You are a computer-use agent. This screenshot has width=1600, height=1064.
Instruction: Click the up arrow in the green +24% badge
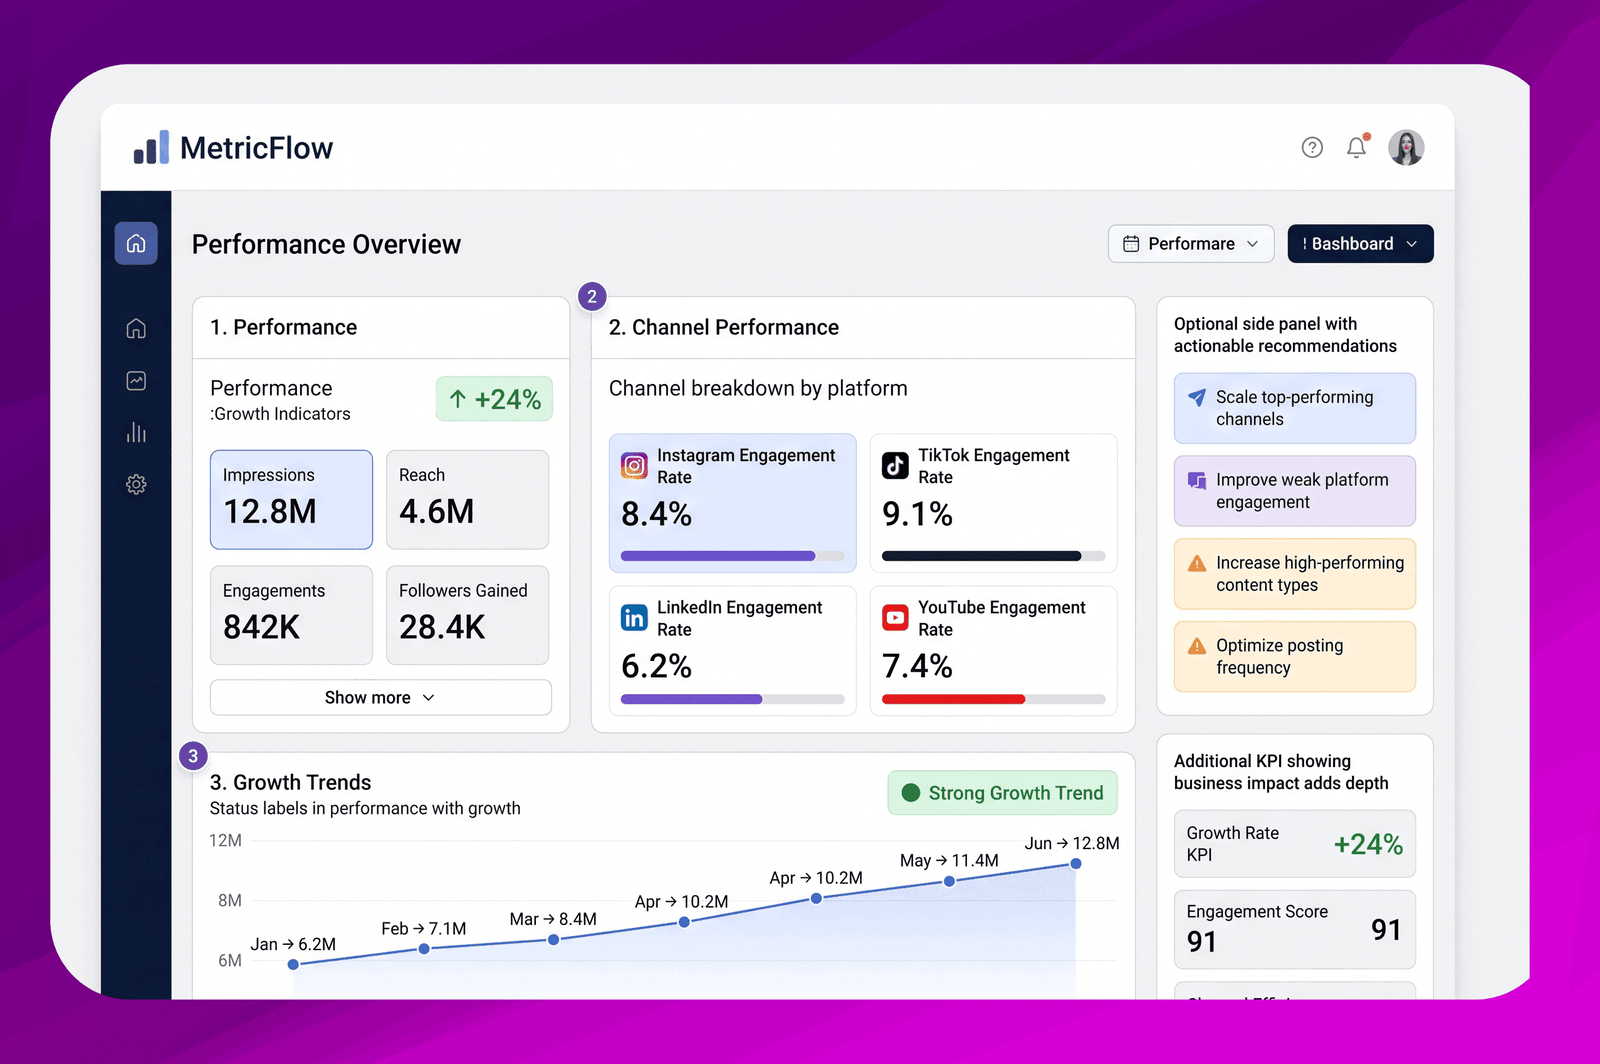coord(458,399)
